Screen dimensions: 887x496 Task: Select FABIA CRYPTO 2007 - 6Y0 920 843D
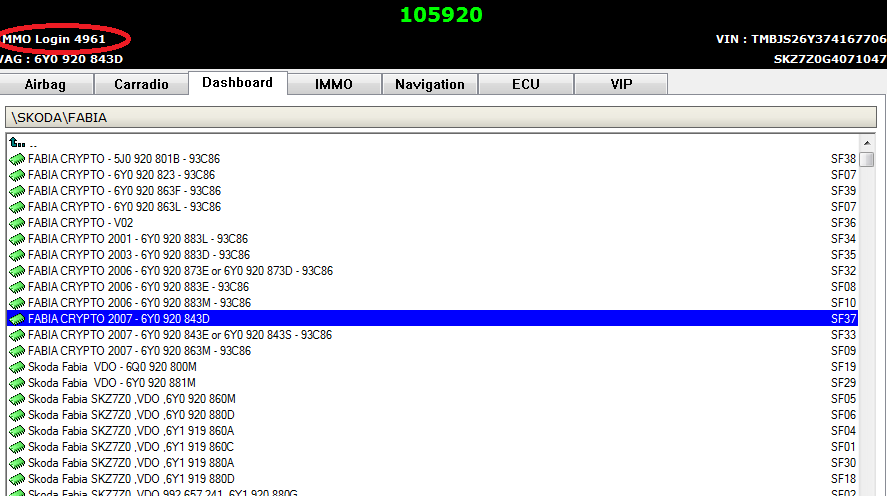click(x=119, y=318)
